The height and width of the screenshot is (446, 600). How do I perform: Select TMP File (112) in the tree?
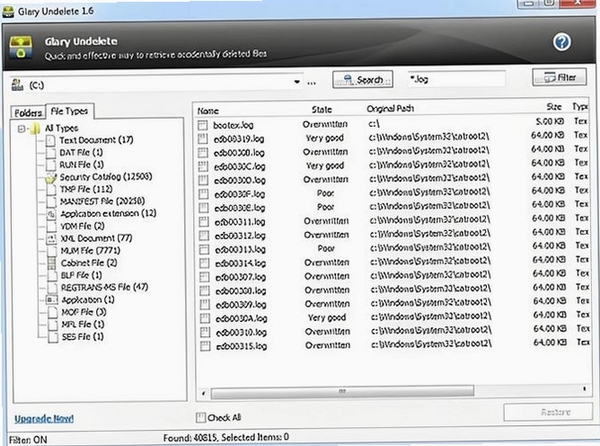pos(86,189)
